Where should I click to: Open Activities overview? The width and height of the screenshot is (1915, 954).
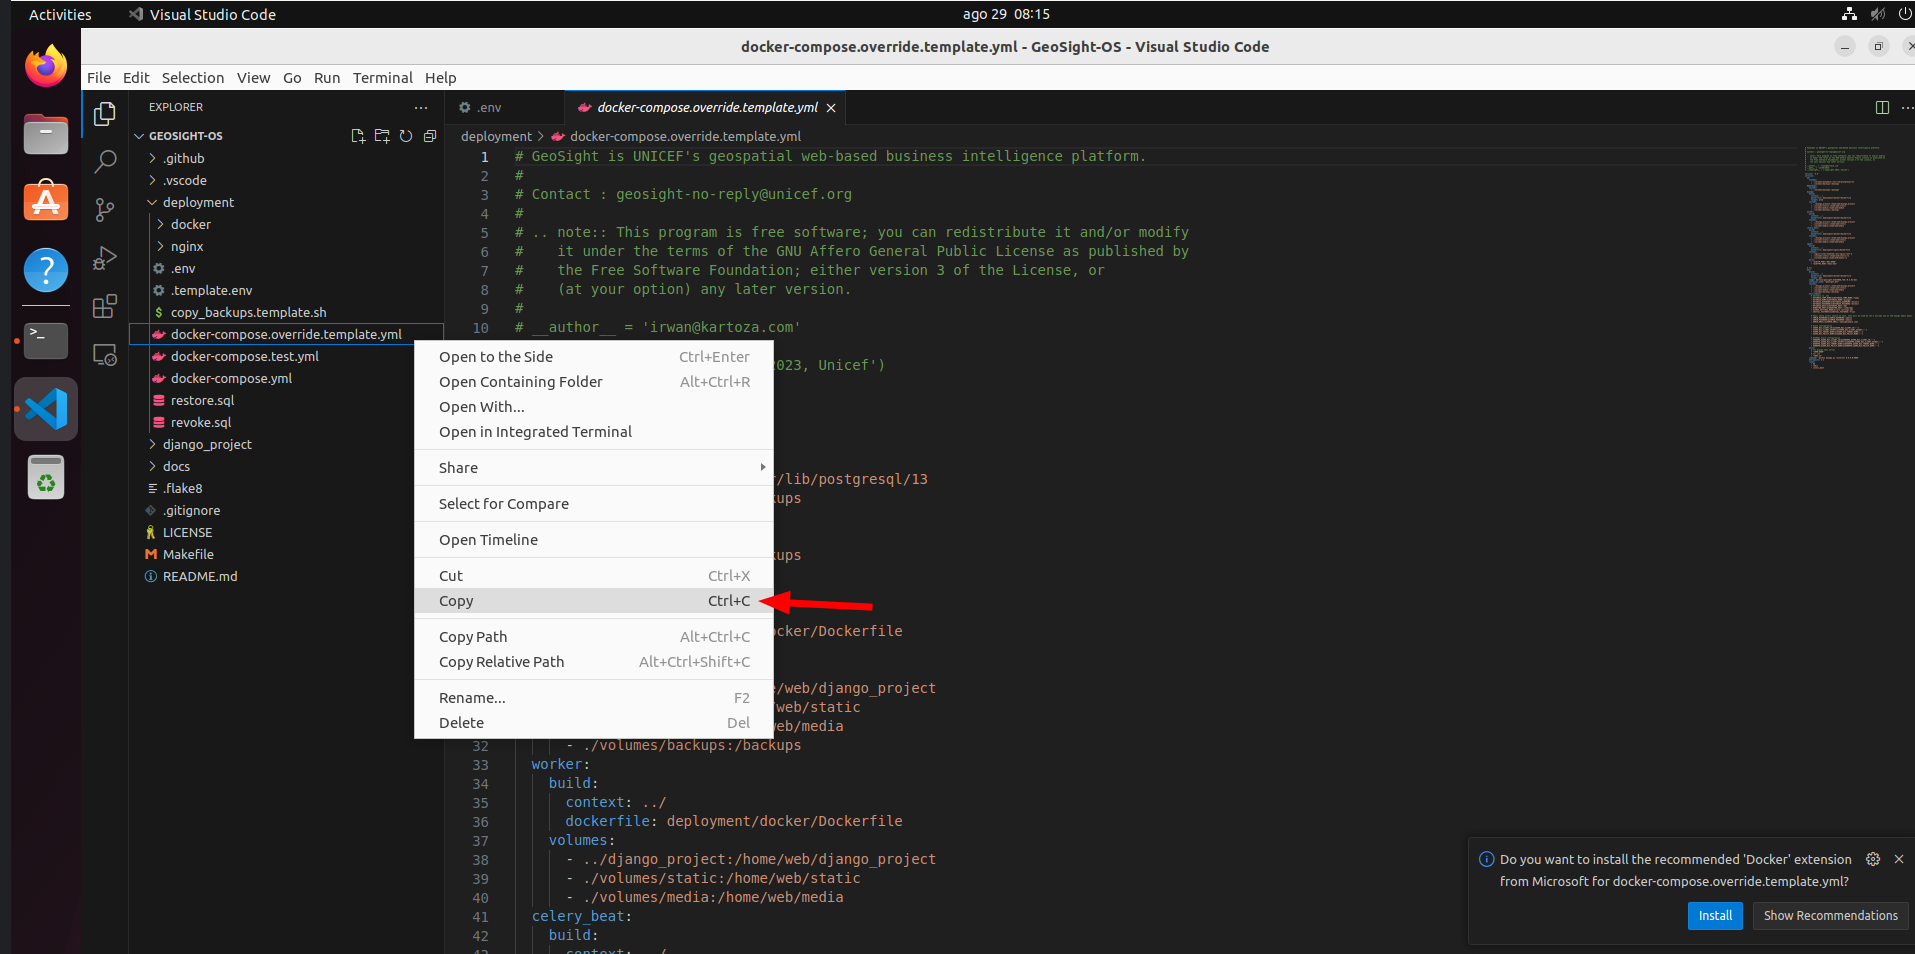60,14
